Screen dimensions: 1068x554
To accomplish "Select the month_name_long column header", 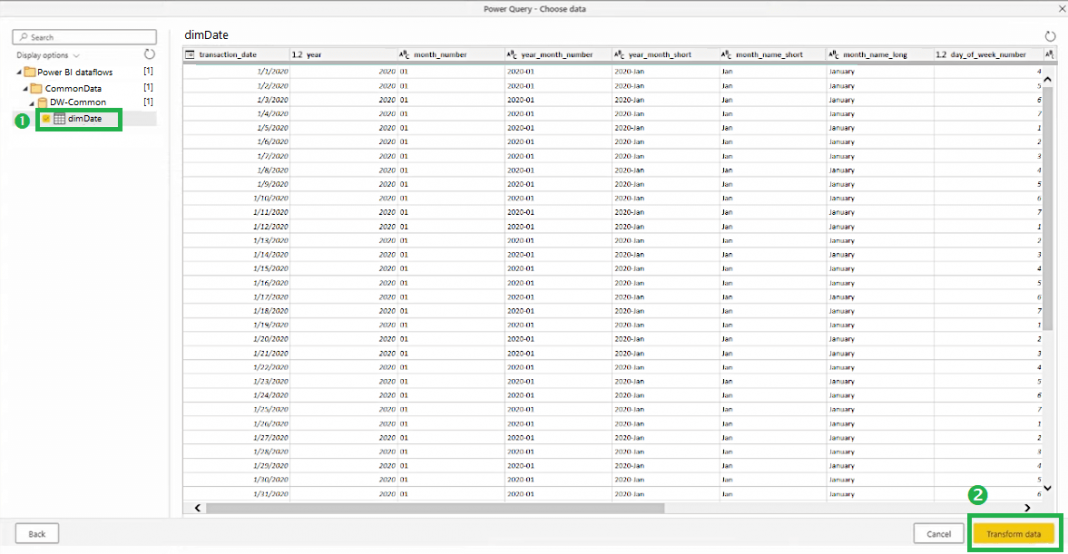I will point(875,55).
